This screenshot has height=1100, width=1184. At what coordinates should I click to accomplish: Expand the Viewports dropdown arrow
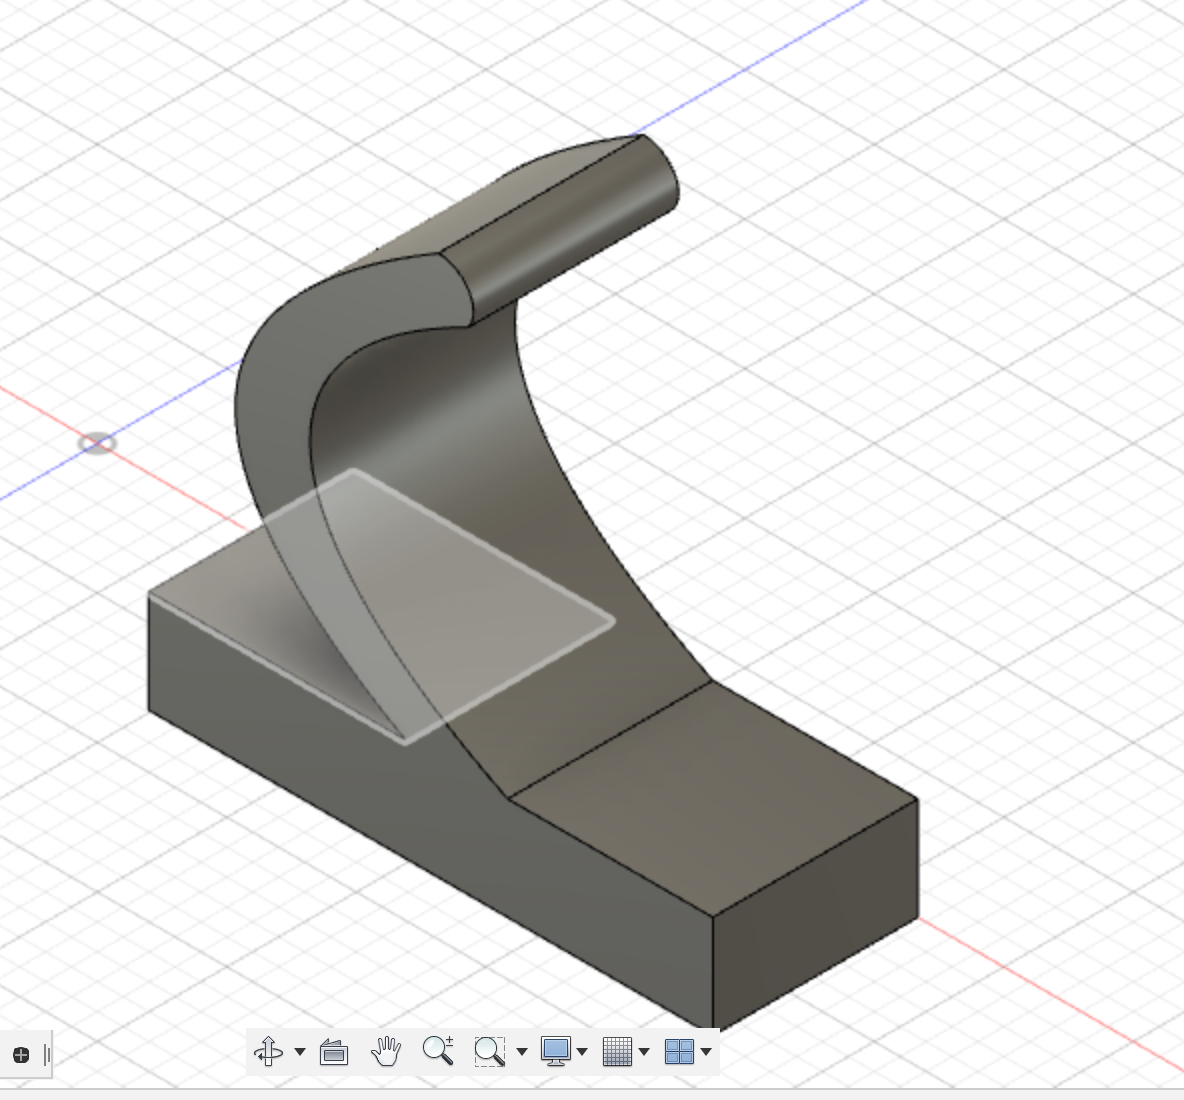706,1052
